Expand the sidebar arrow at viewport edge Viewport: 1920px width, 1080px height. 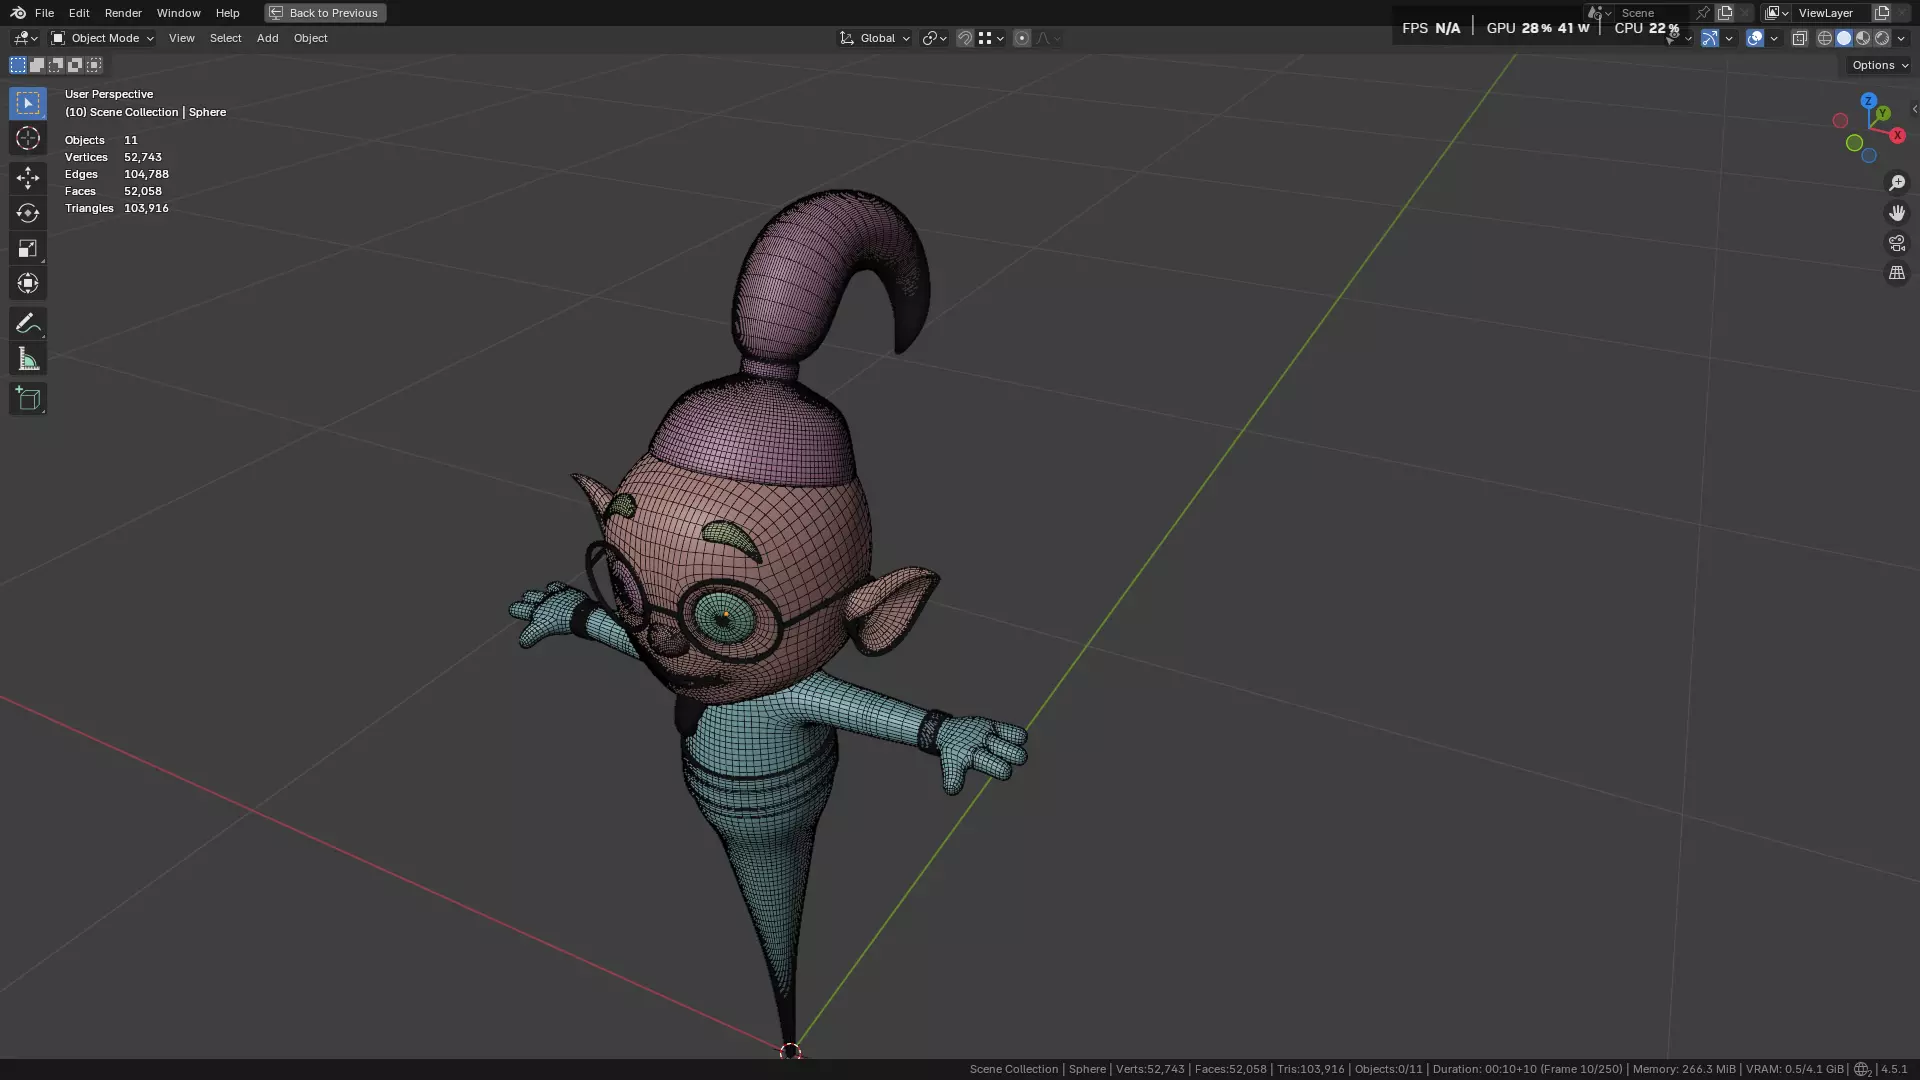pos(1914,109)
